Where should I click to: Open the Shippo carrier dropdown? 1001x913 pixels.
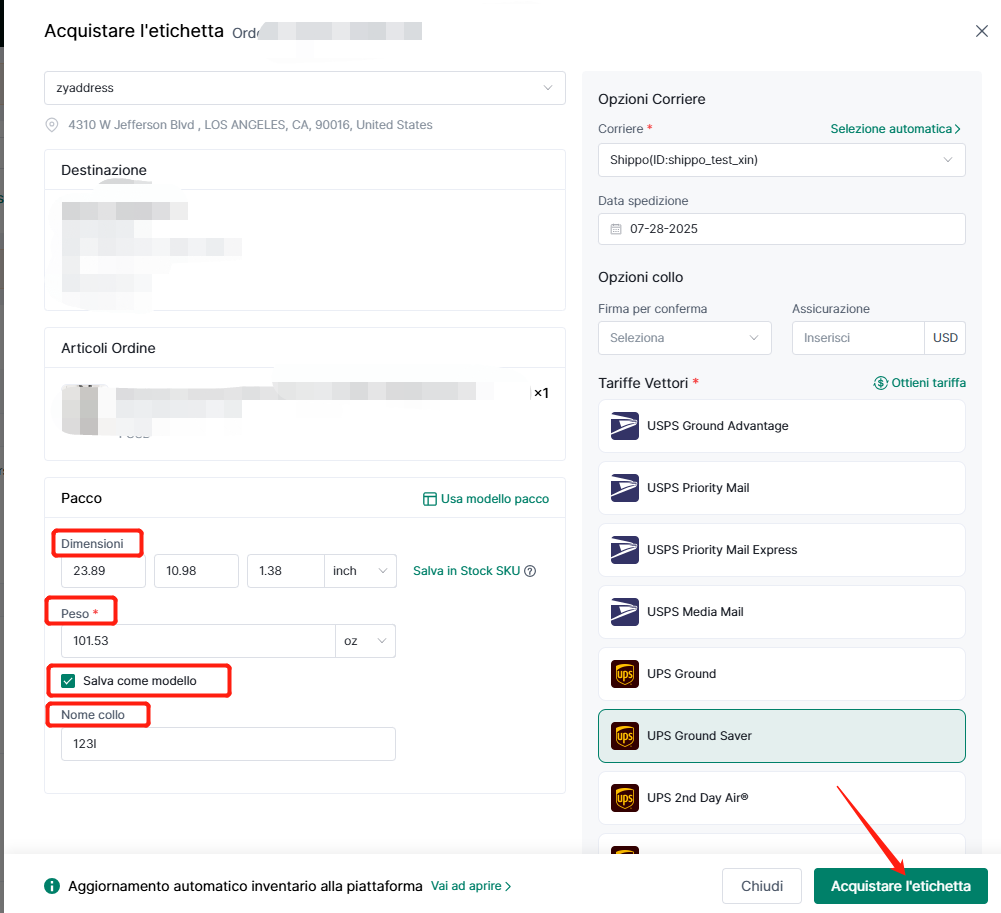tap(781, 160)
